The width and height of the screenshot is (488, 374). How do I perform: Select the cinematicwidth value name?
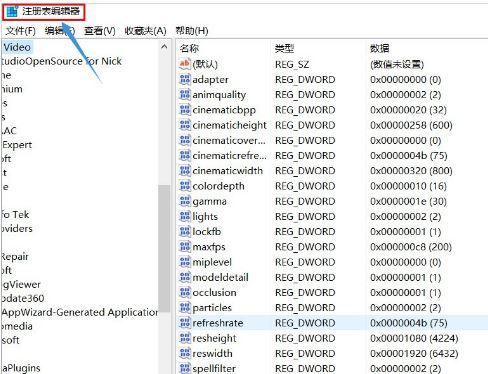(x=228, y=171)
